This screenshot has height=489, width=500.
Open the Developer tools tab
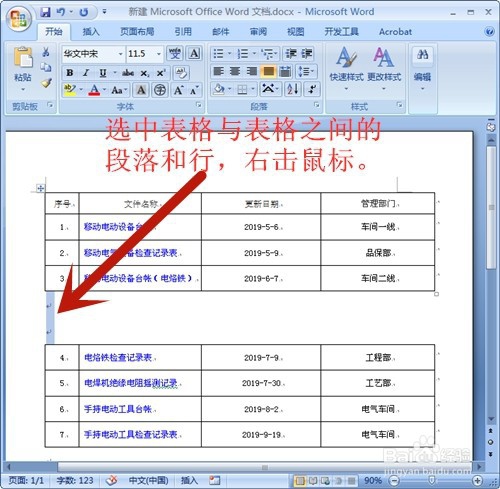[342, 32]
